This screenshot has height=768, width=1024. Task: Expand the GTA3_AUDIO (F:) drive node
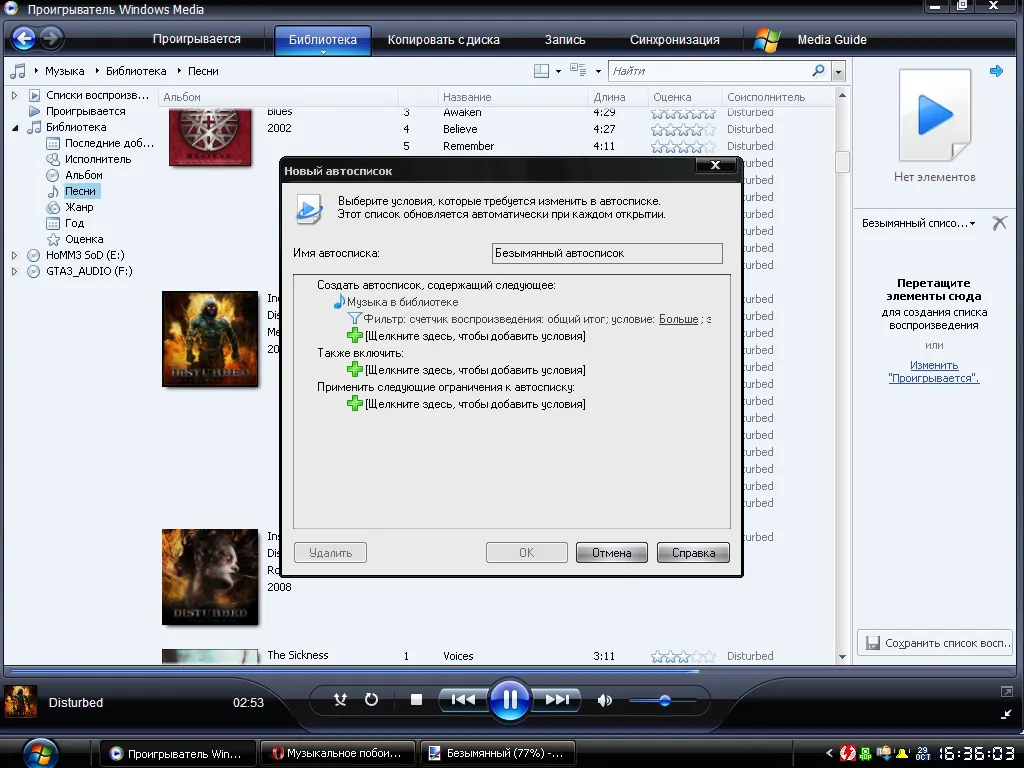(x=14, y=271)
